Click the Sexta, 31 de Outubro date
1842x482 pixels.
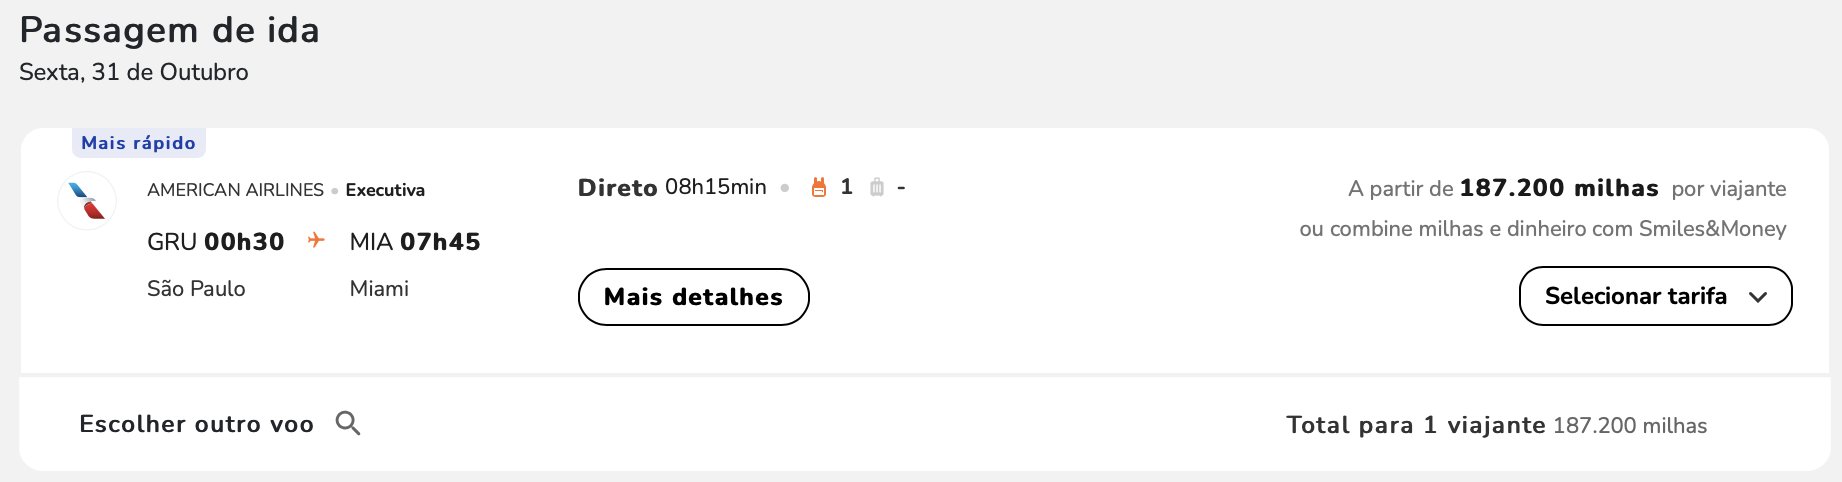pos(134,72)
